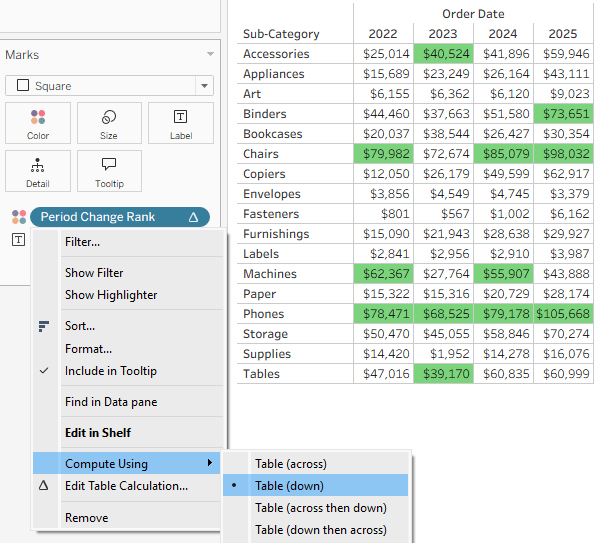Click the green Chairs 2022 cell $79,982
The width and height of the screenshot is (606, 543).
(x=383, y=154)
